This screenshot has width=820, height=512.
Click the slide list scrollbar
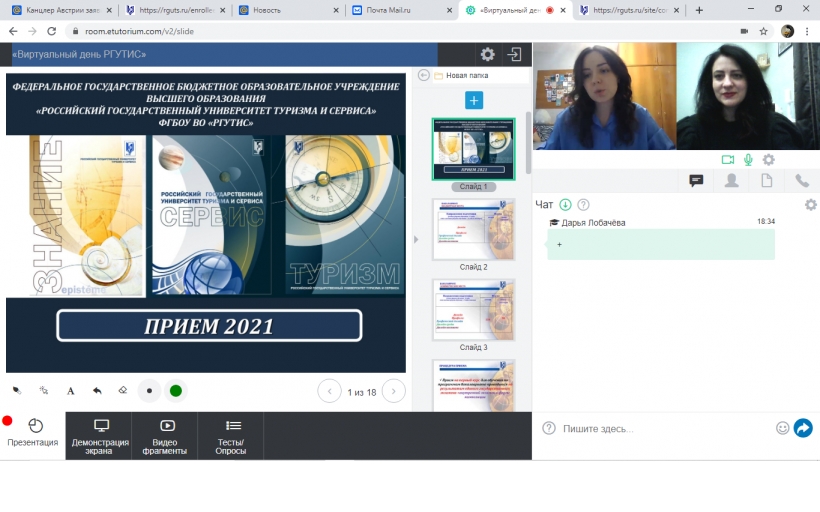(x=528, y=142)
